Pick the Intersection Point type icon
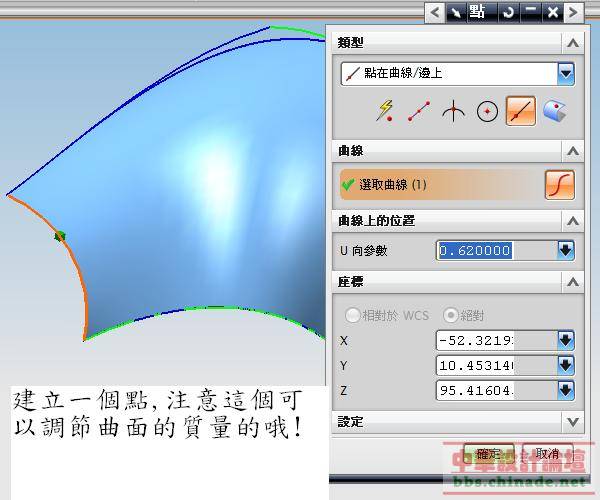Viewport: 600px width, 500px height. point(453,111)
